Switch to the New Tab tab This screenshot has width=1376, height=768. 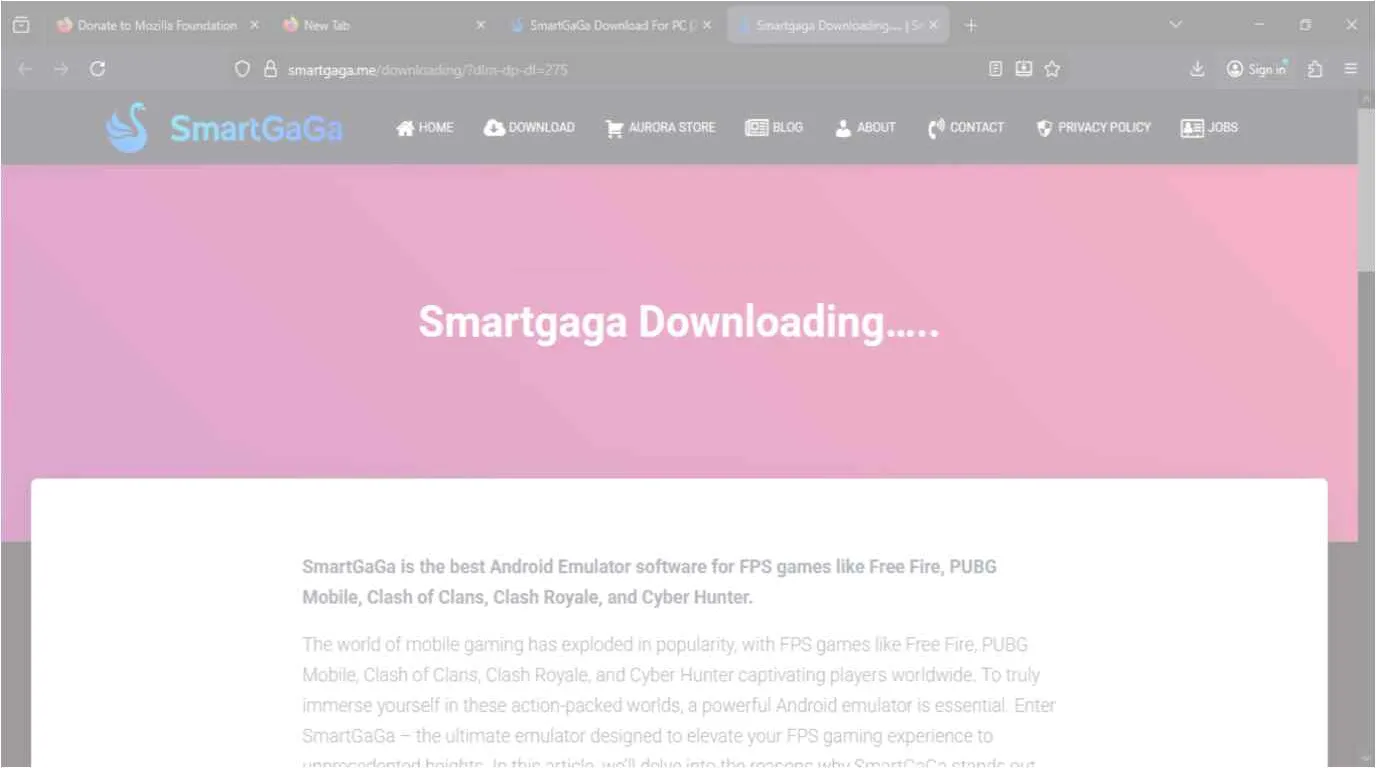[x=384, y=26]
